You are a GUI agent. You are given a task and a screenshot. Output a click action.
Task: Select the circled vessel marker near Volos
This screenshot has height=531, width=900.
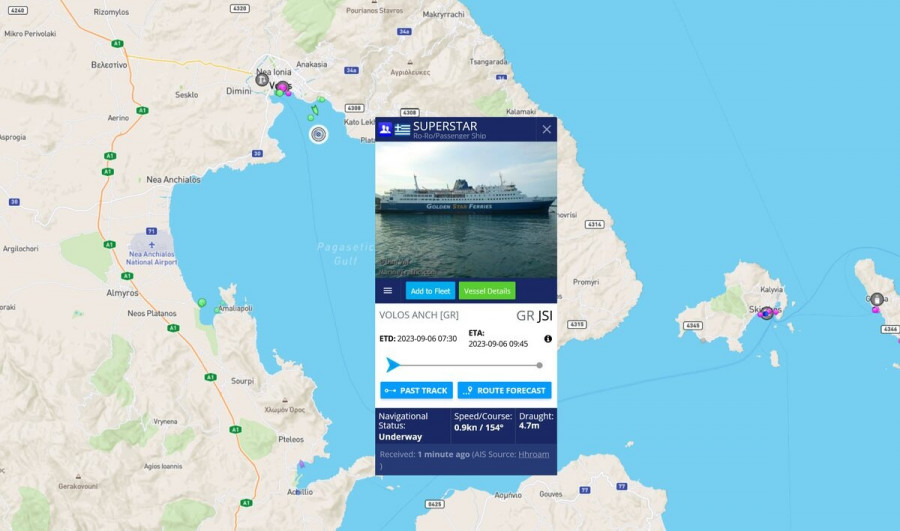coord(319,134)
